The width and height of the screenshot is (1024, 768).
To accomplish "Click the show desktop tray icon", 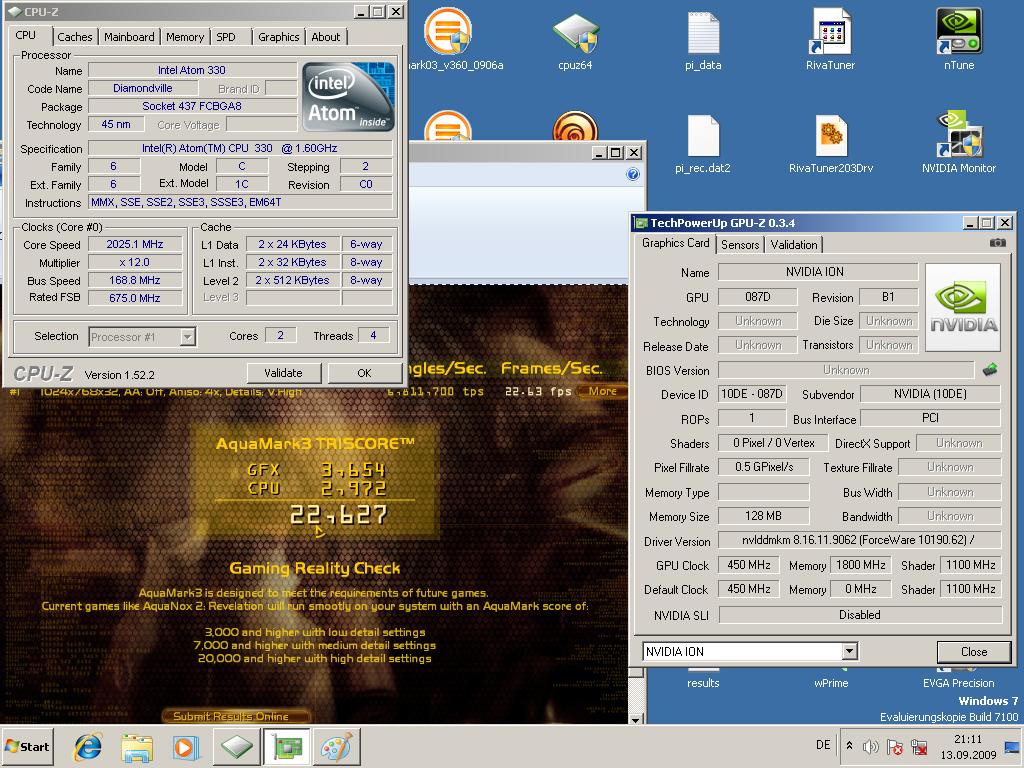I will [1012, 746].
